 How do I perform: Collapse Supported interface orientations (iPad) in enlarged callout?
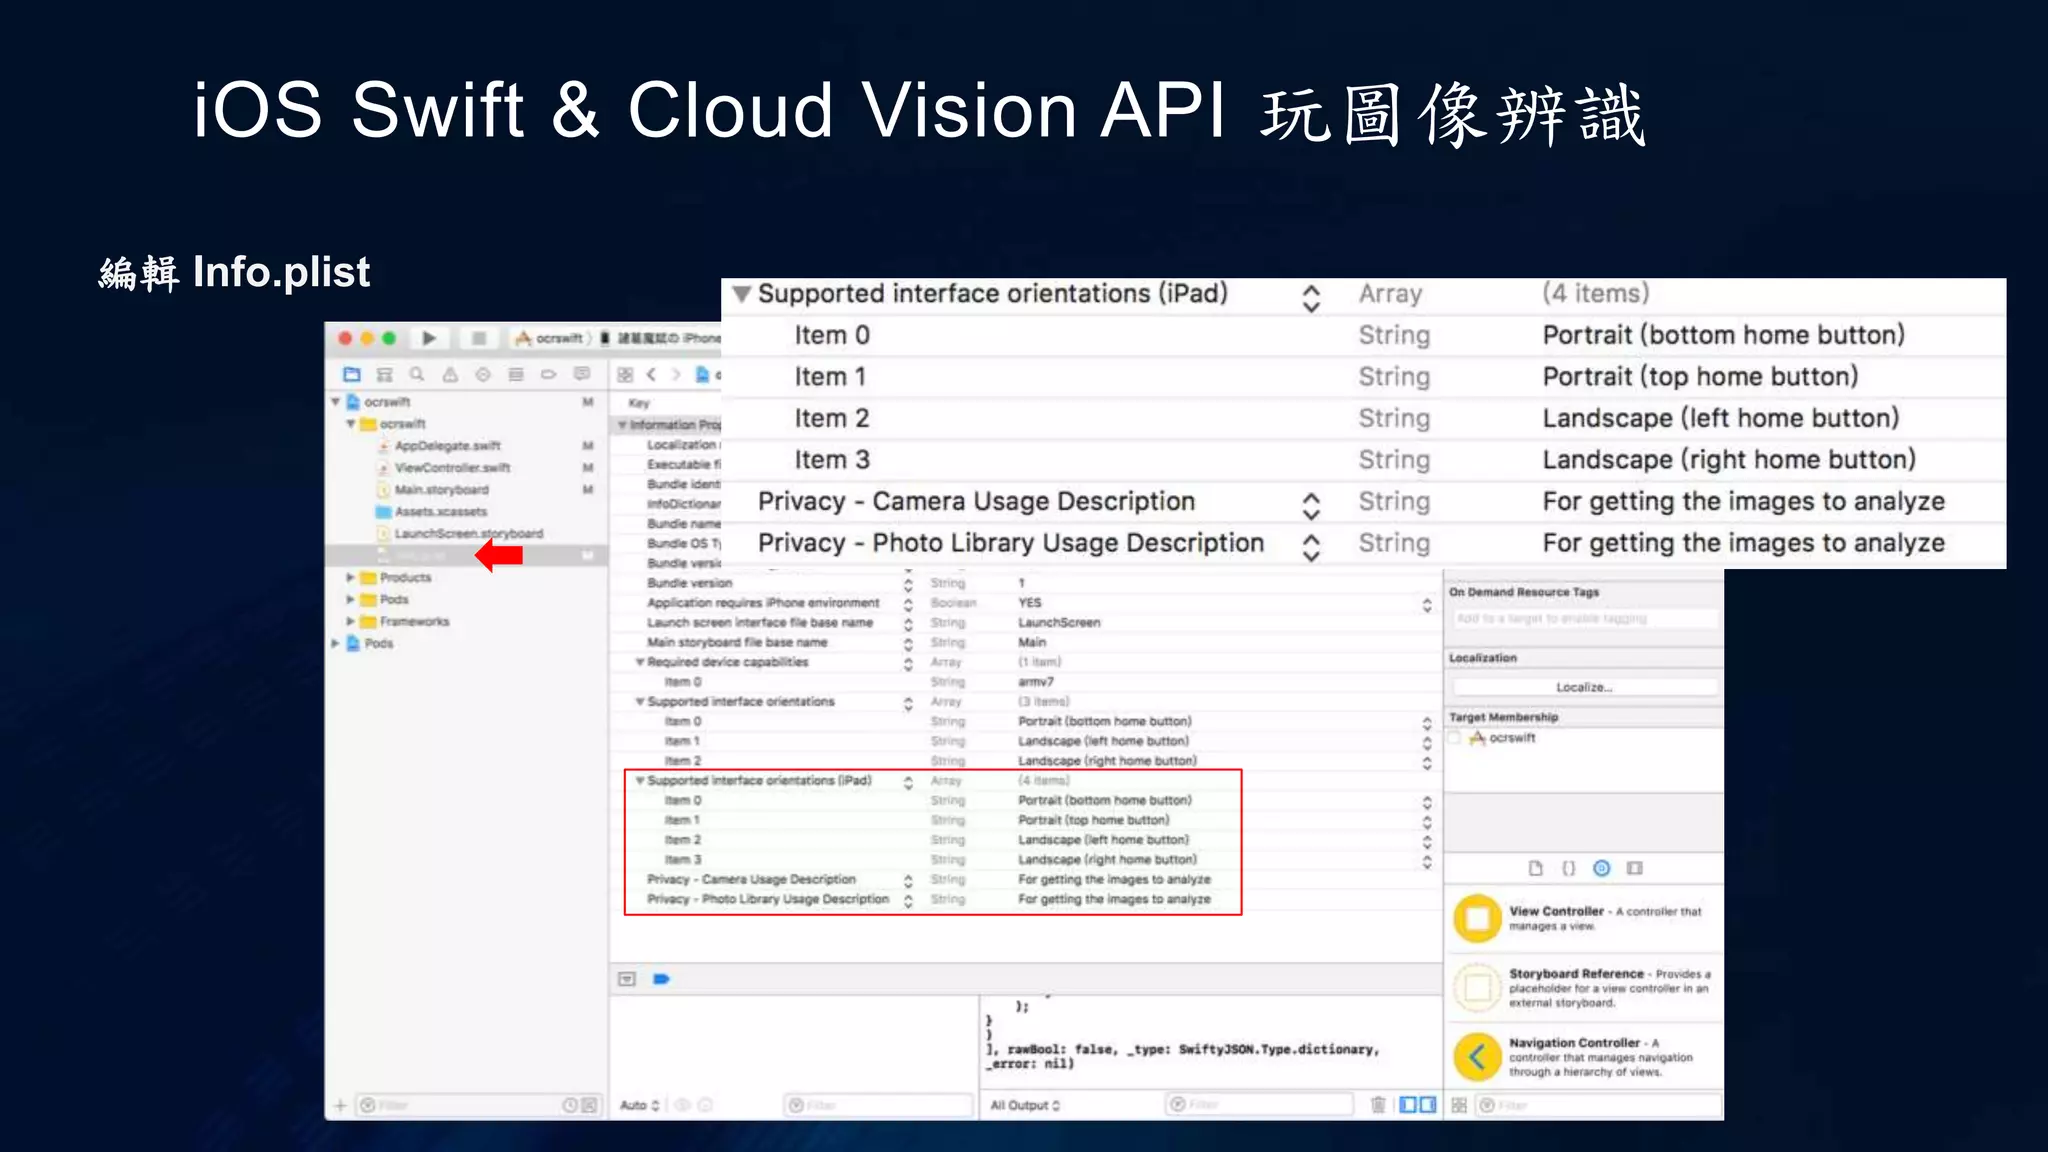pyautogui.click(x=741, y=294)
